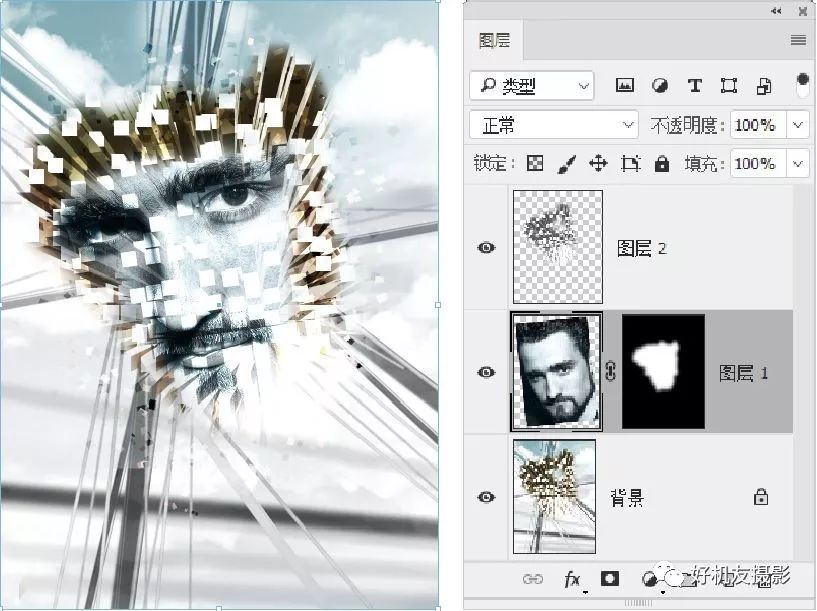
Task: Select the 图层 2 layer name
Action: pos(641,248)
